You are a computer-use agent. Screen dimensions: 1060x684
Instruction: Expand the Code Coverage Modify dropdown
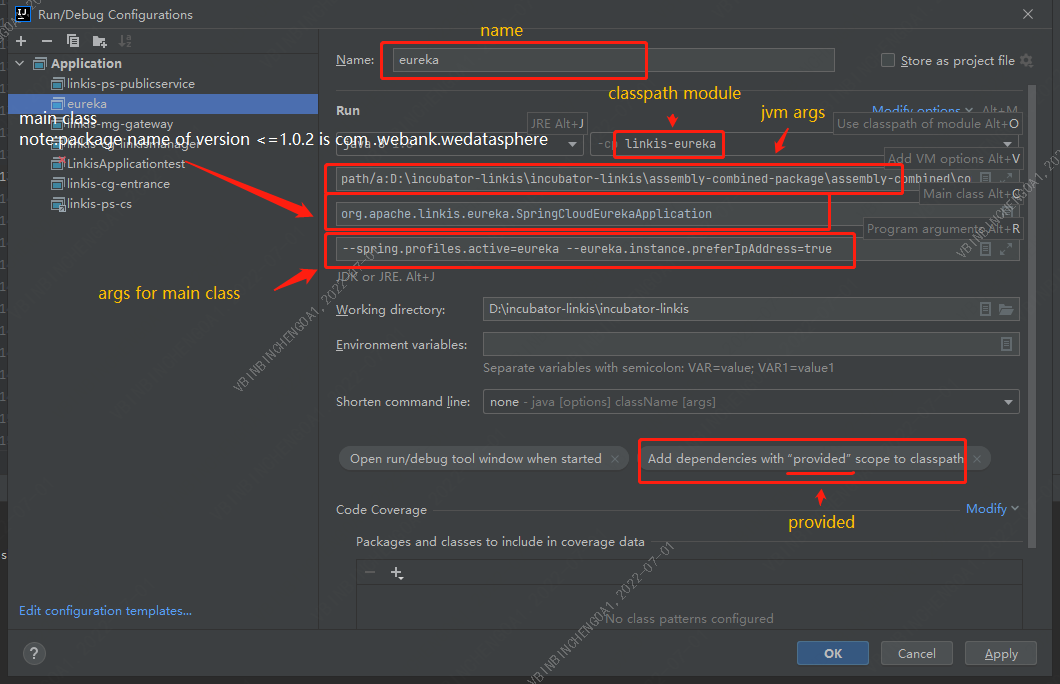tap(992, 509)
